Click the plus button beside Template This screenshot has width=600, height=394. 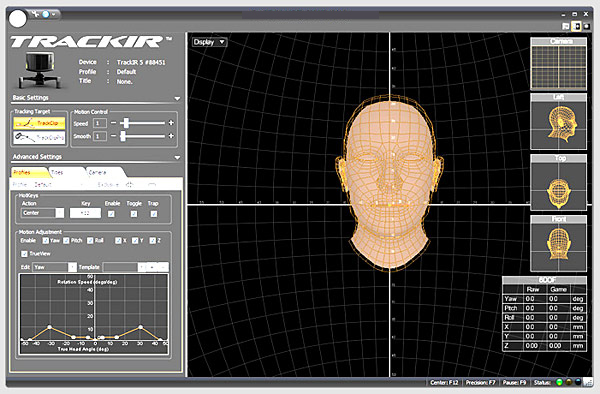click(x=152, y=267)
